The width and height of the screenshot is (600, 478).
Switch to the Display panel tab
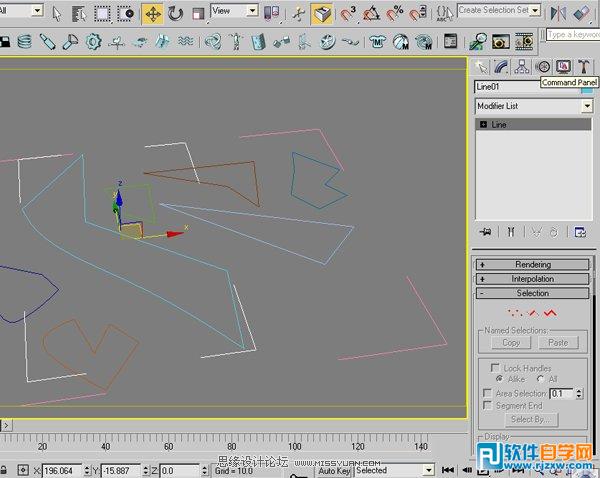(563, 67)
